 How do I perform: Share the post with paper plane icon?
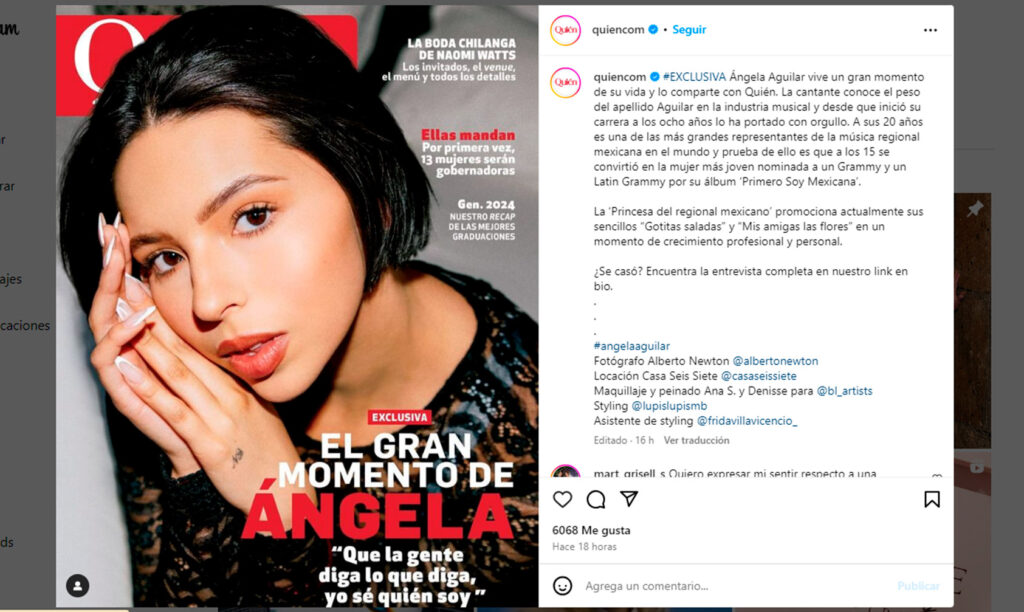pyautogui.click(x=629, y=499)
